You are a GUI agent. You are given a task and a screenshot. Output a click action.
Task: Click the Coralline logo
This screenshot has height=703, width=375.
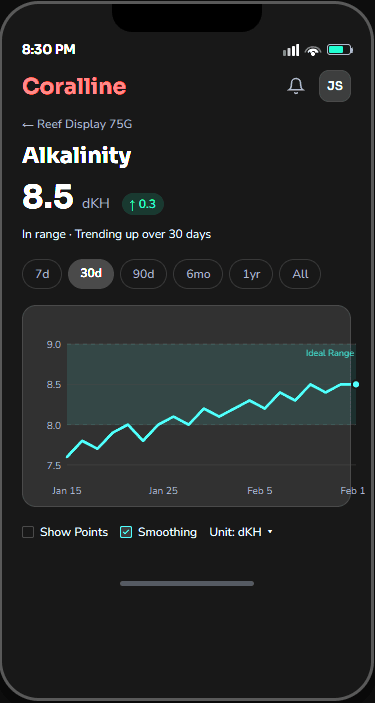(x=74, y=86)
